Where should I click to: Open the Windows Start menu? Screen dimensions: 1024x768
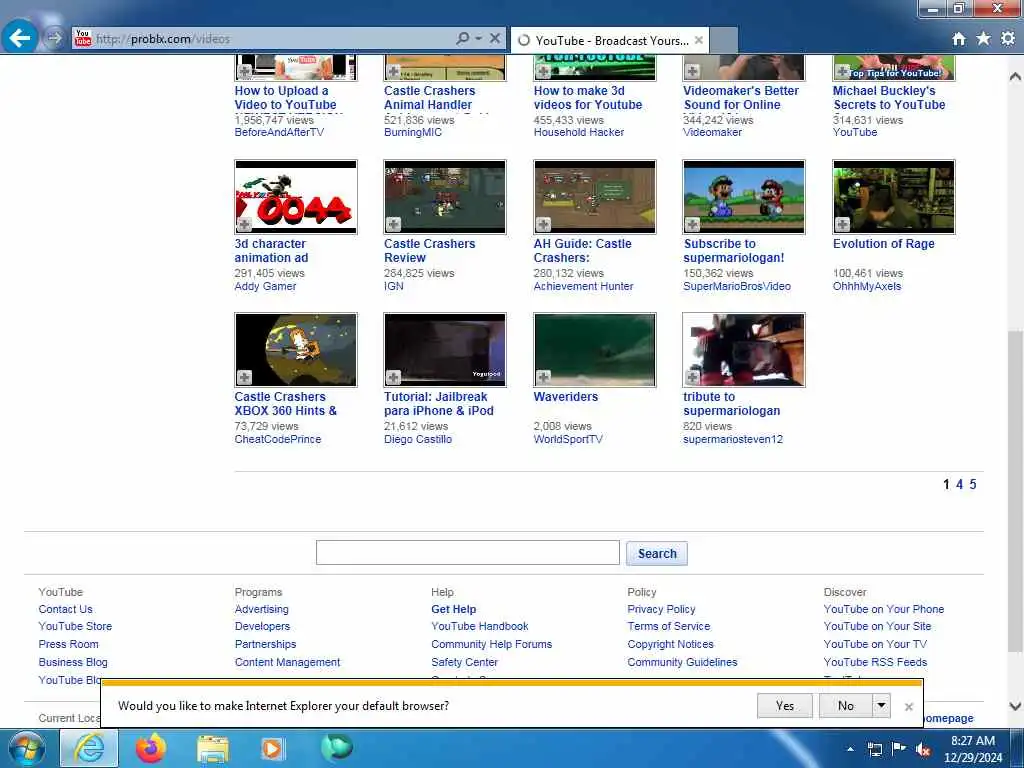[x=26, y=748]
